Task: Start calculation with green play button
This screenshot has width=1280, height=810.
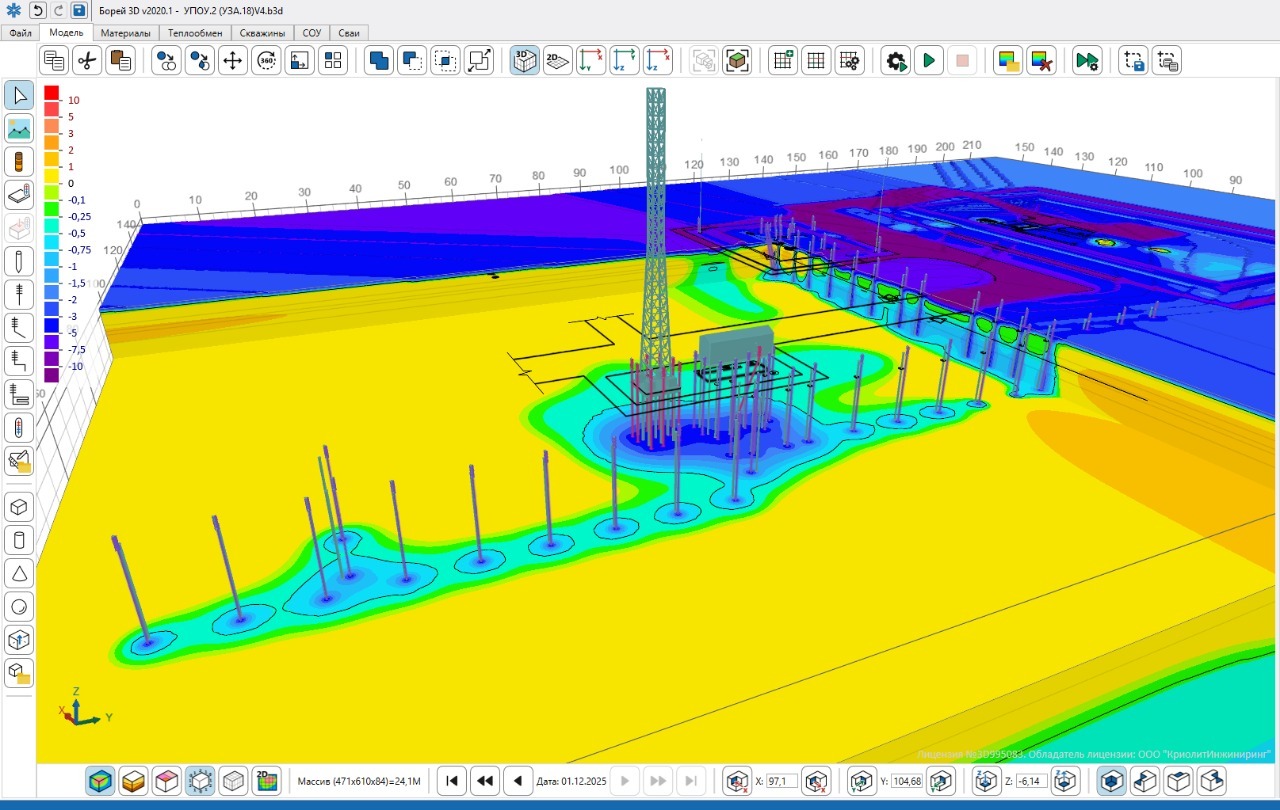Action: tap(929, 61)
